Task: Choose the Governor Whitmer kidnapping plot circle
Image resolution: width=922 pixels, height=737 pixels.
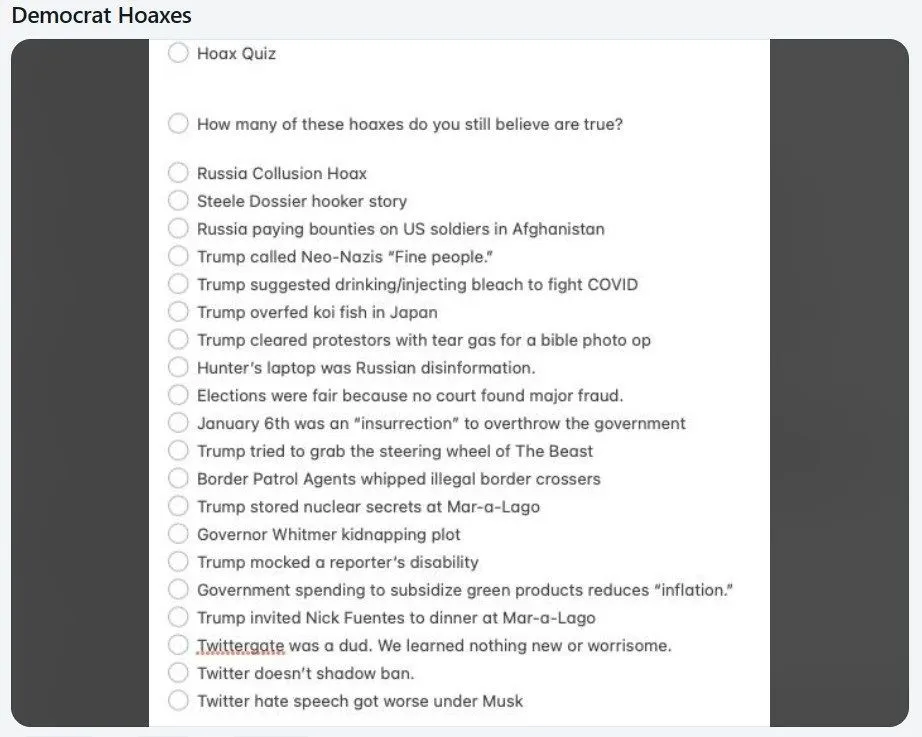Action: click(178, 534)
